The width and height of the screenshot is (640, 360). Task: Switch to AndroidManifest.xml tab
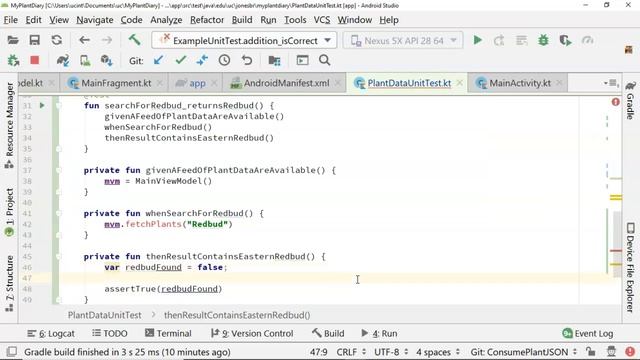(x=287, y=83)
